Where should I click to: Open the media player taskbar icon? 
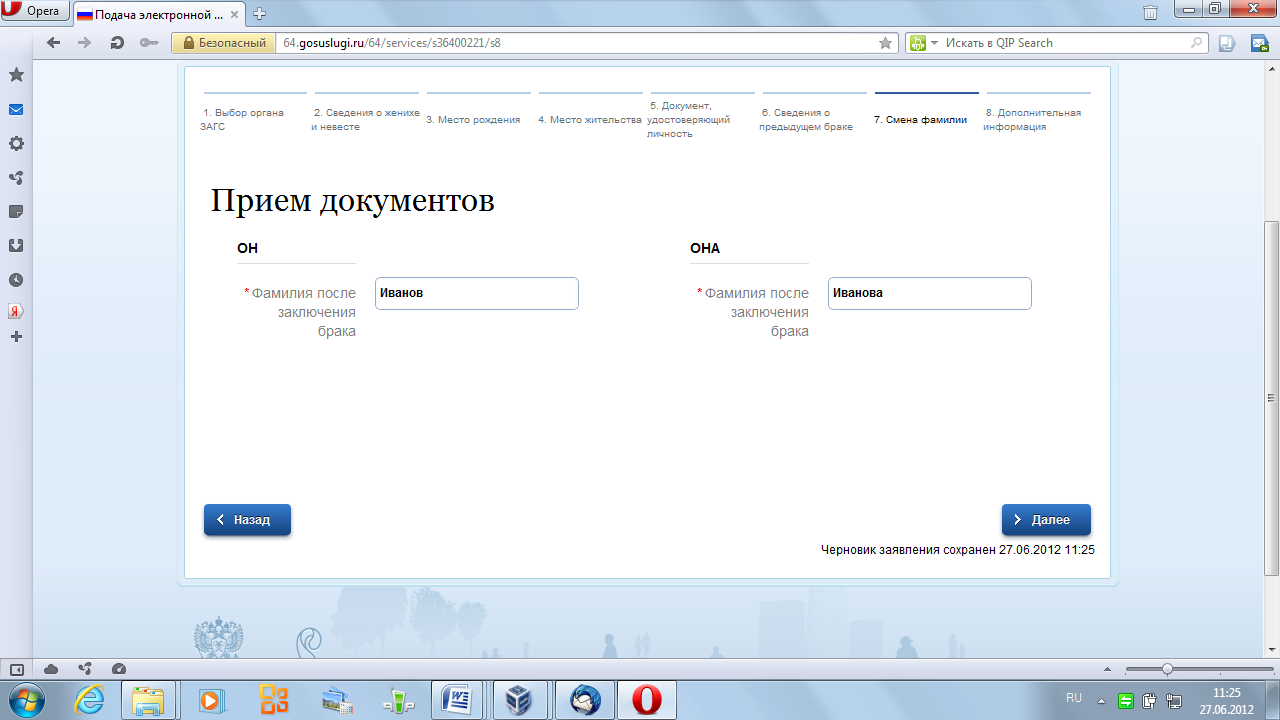(212, 700)
